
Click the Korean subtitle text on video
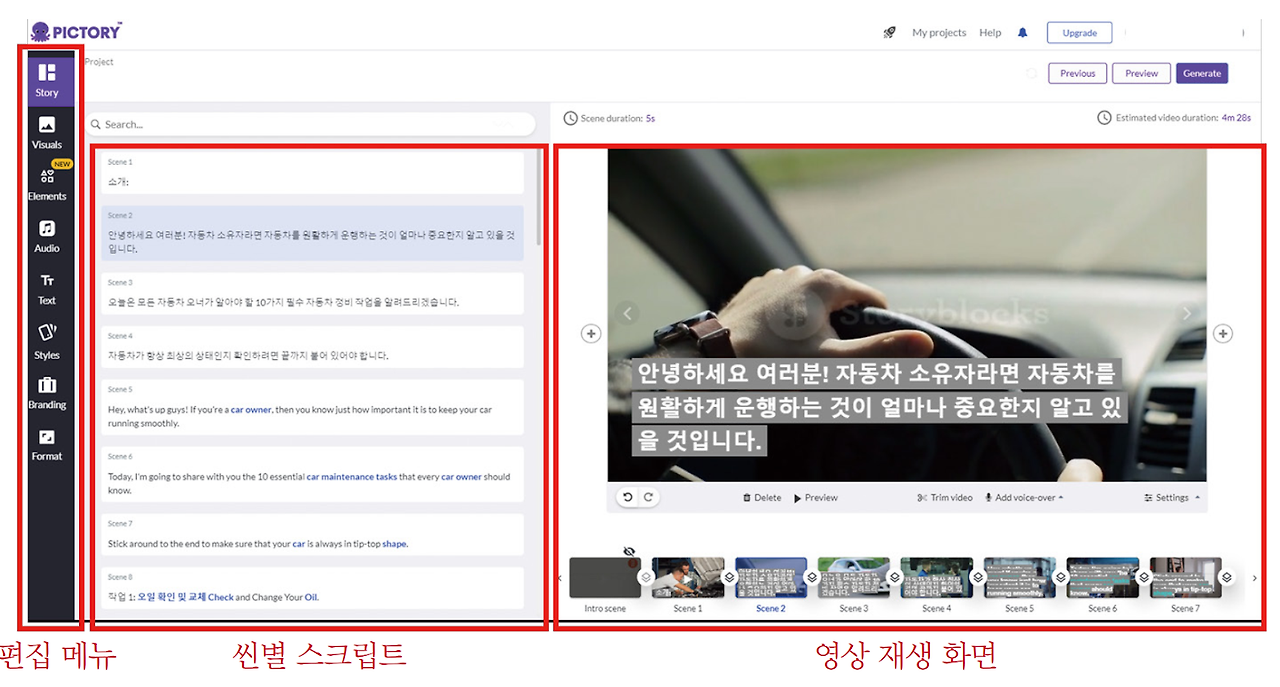878,407
